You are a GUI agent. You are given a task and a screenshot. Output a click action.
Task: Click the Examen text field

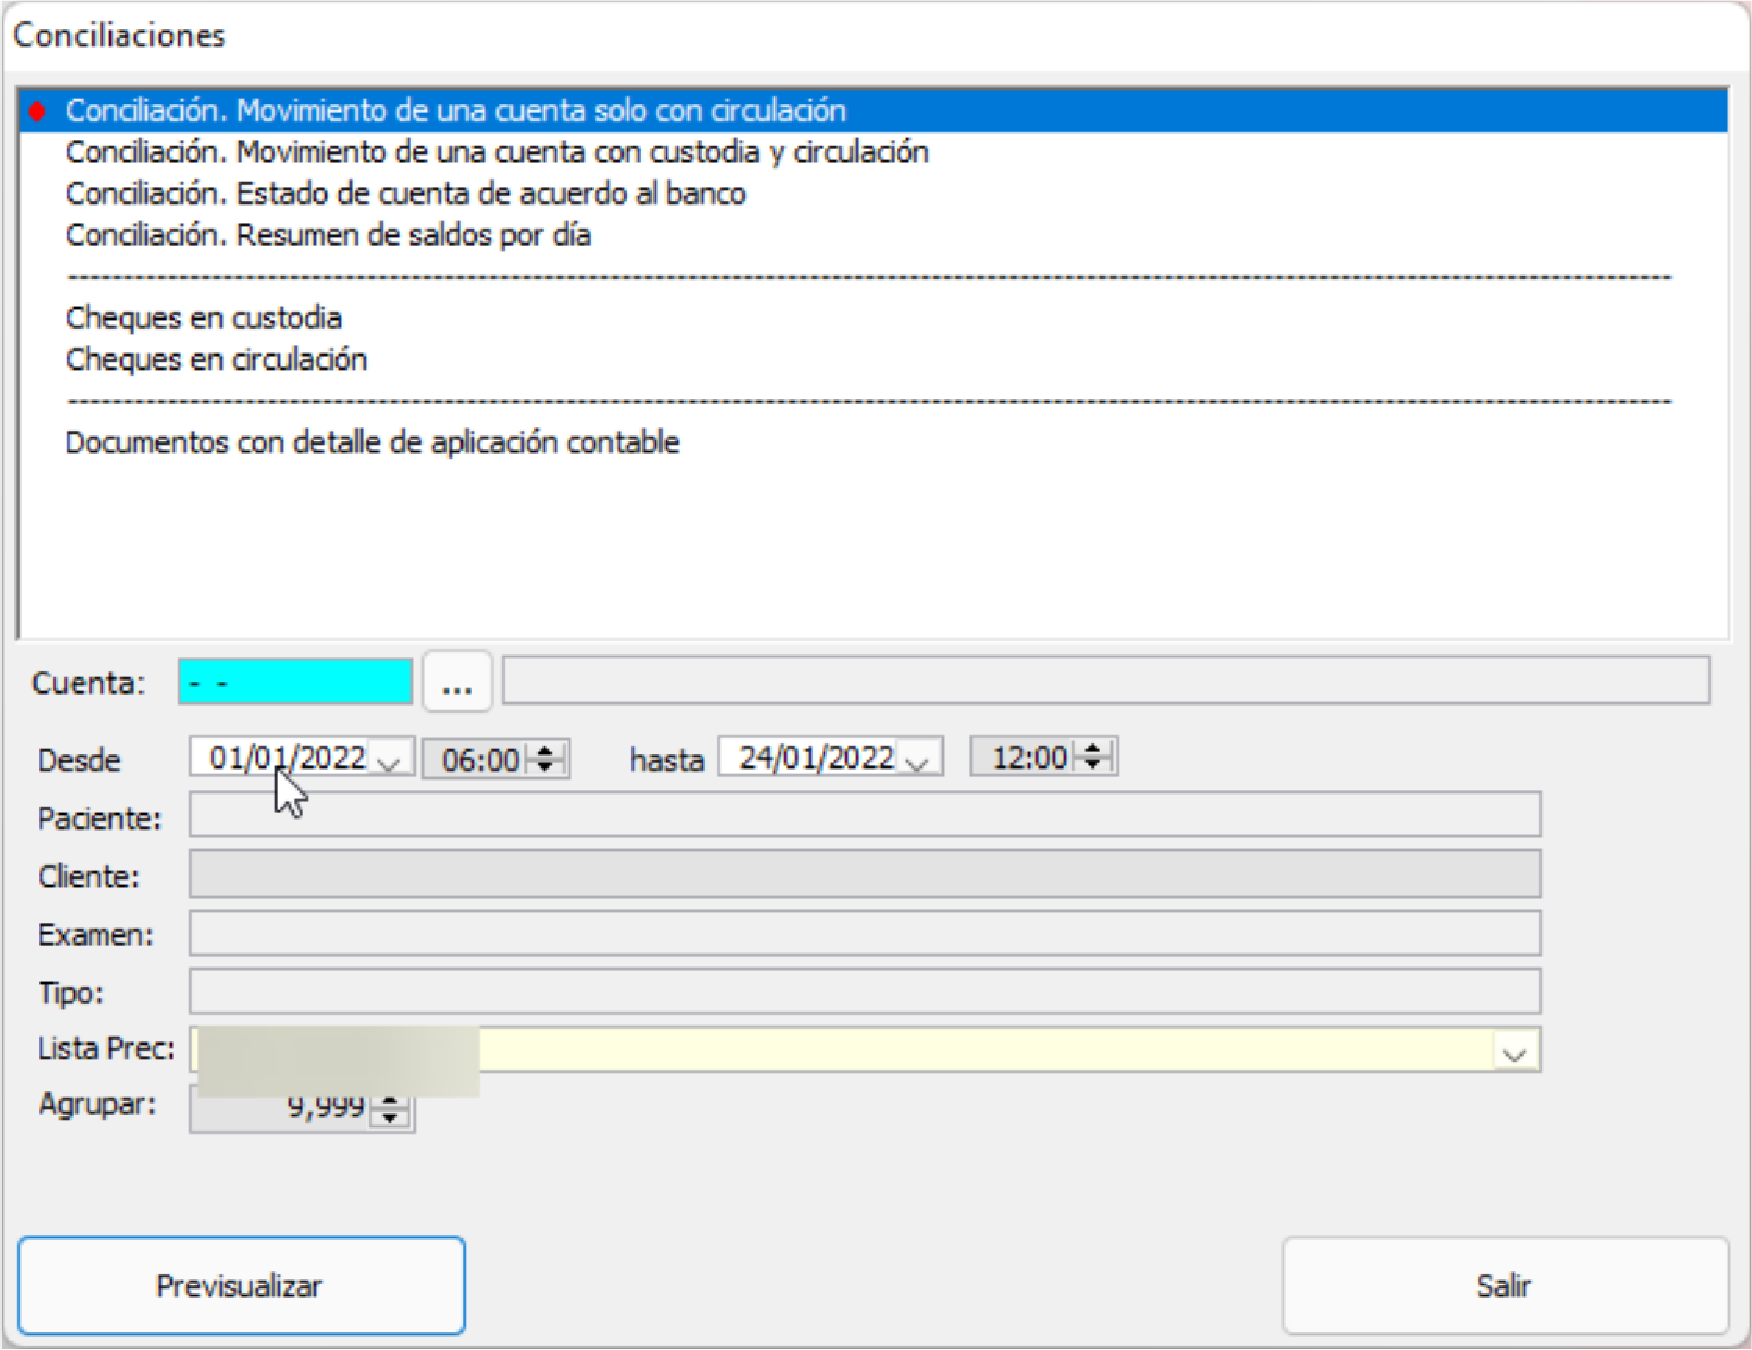click(x=864, y=934)
